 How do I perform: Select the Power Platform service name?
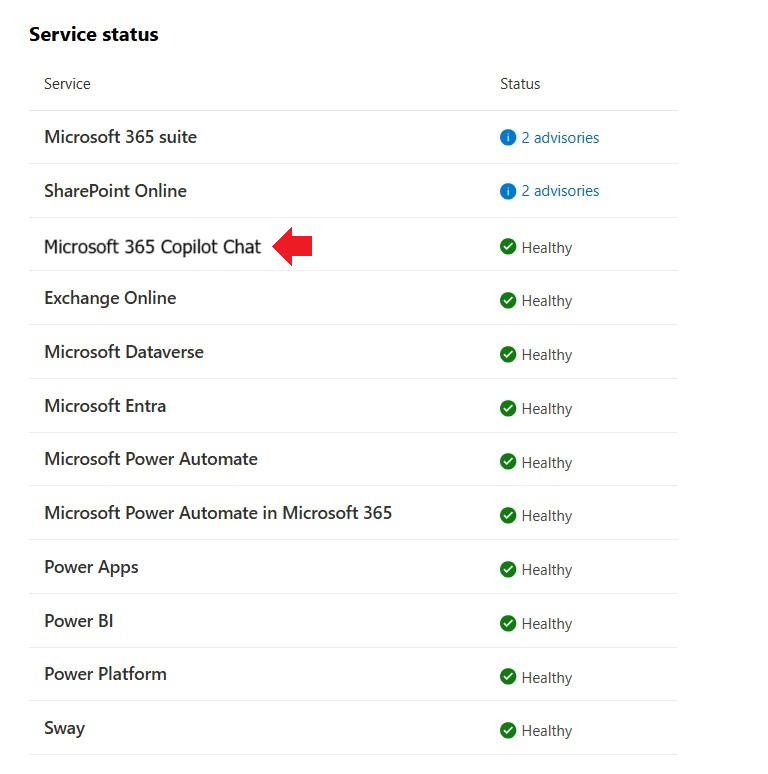click(x=106, y=674)
